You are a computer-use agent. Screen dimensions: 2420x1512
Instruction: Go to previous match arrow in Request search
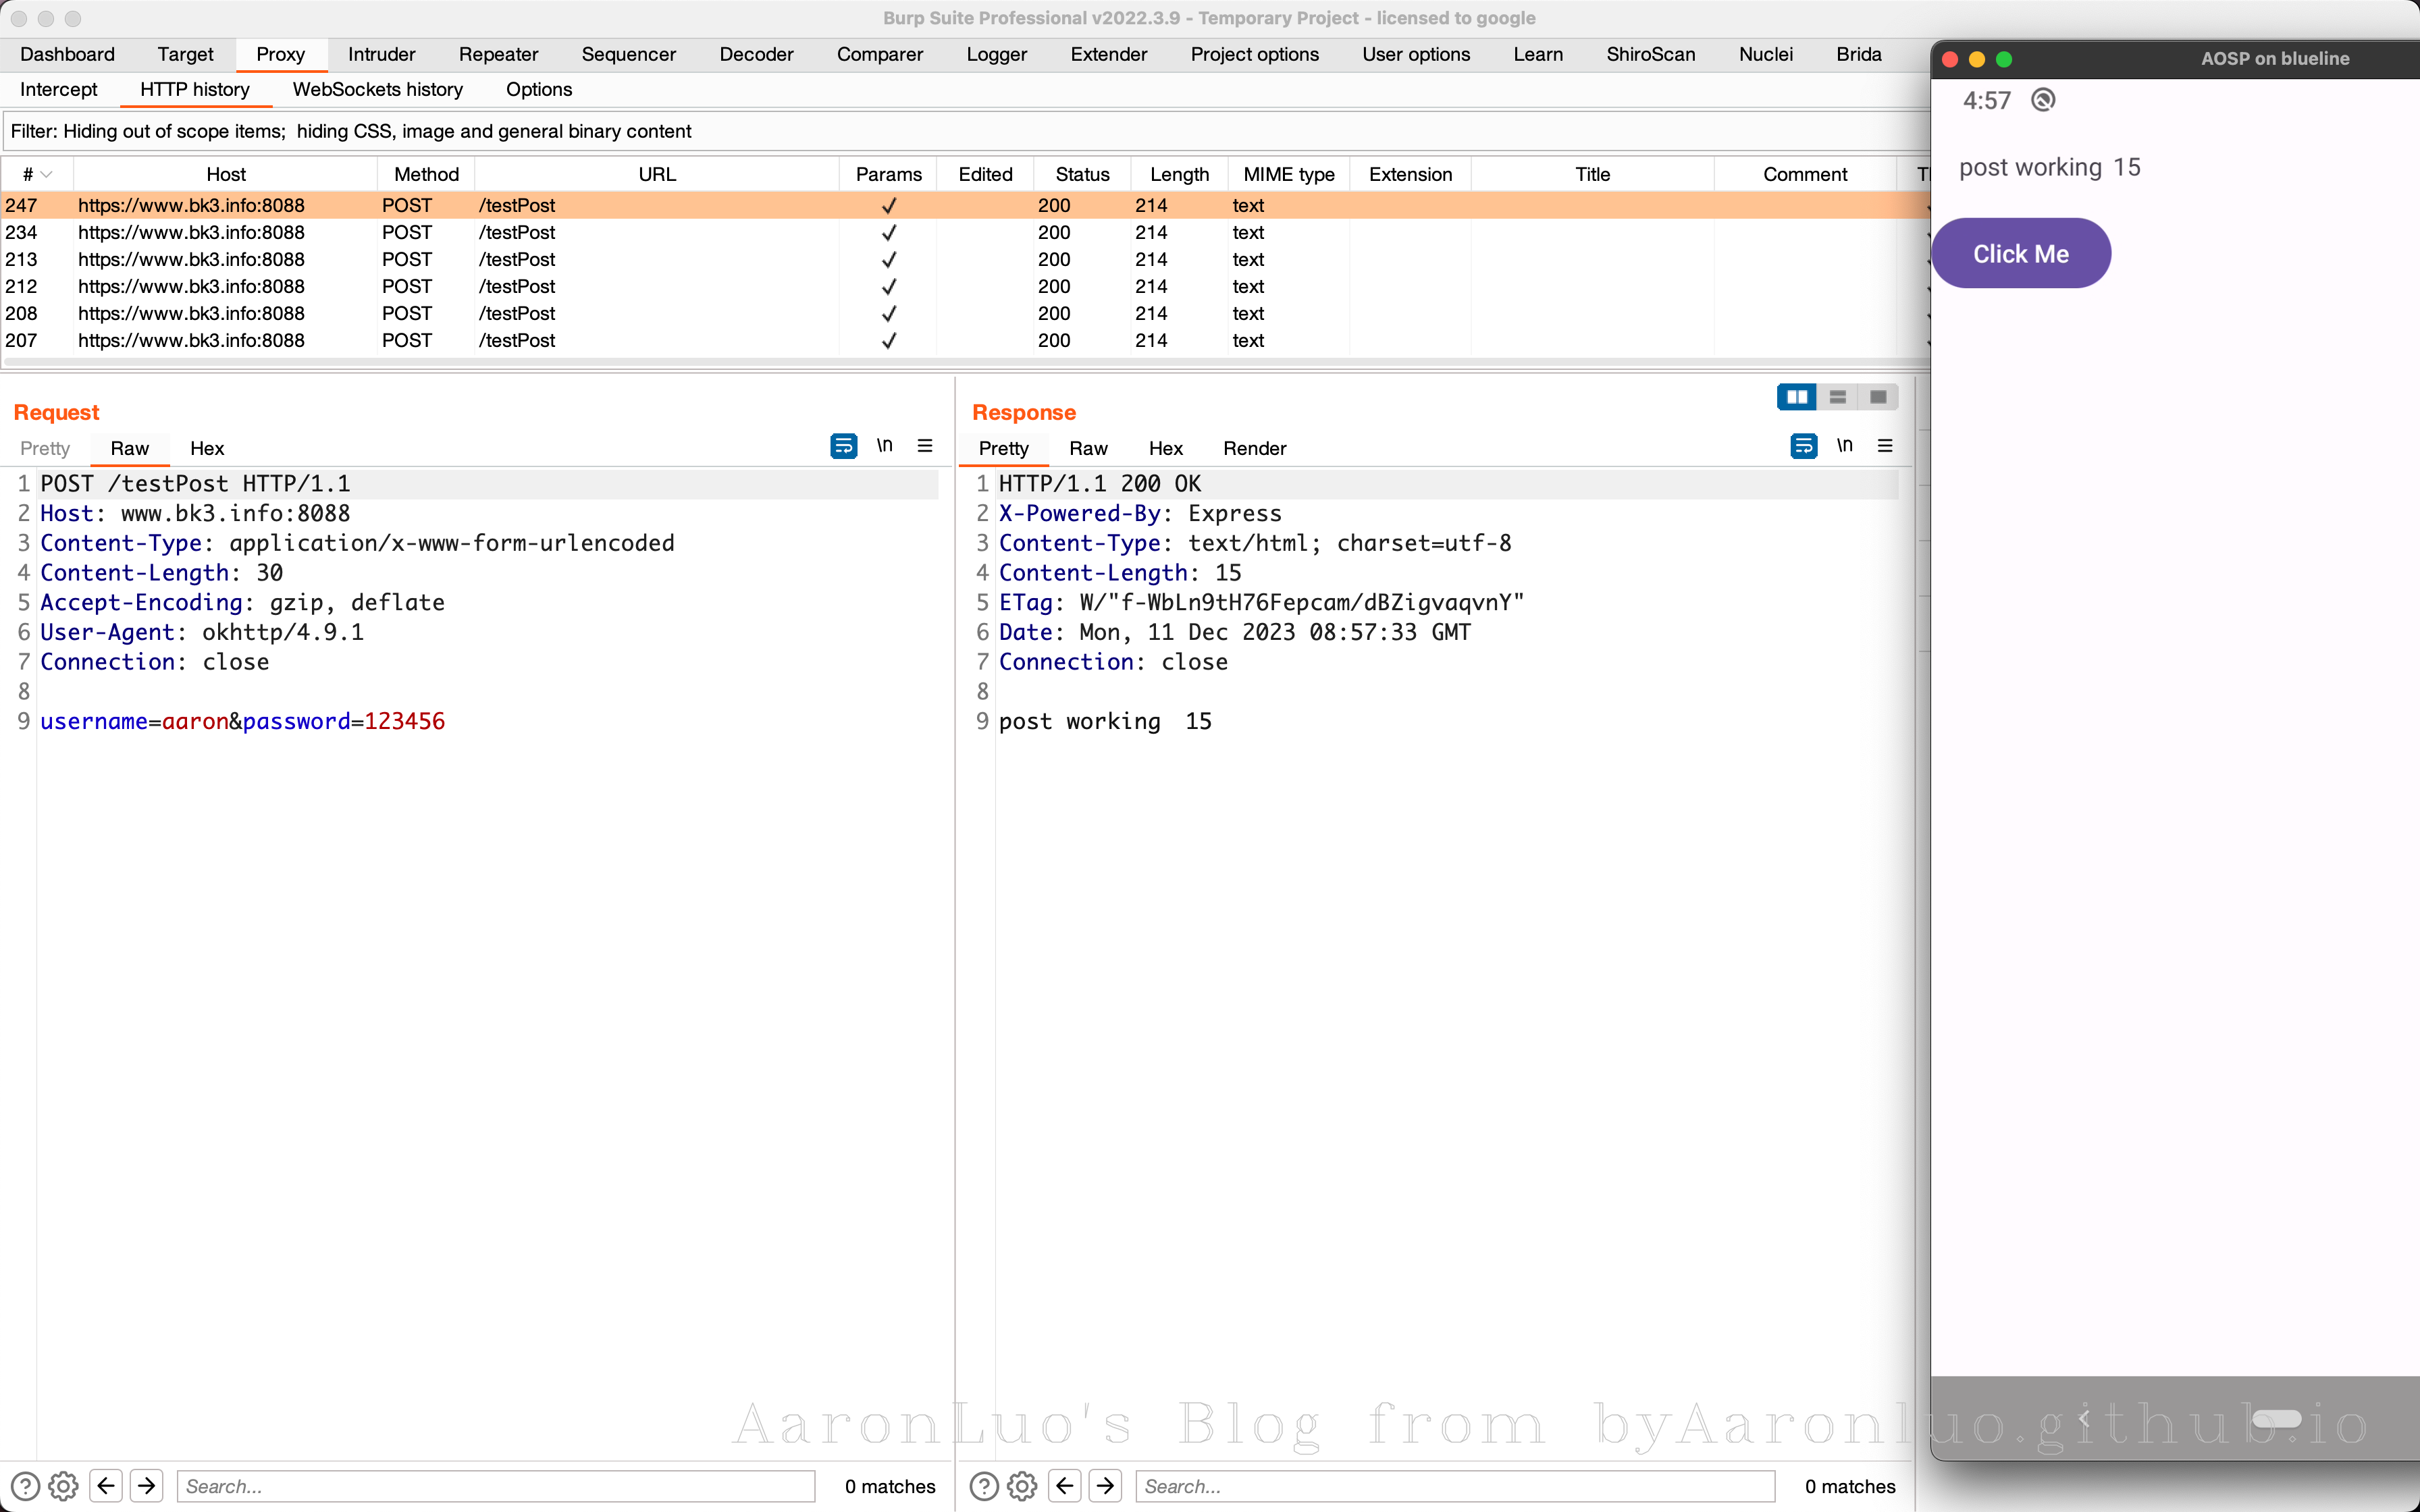[106, 1486]
